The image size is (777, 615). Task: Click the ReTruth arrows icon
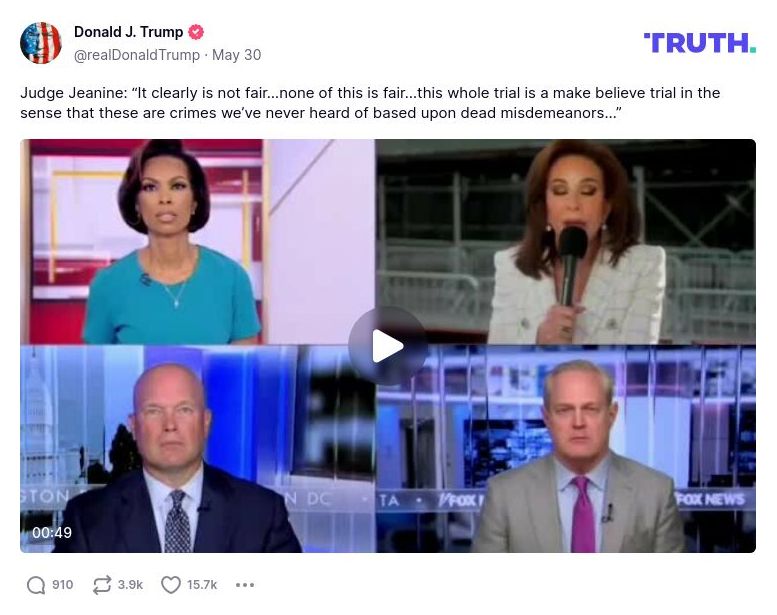(102, 585)
